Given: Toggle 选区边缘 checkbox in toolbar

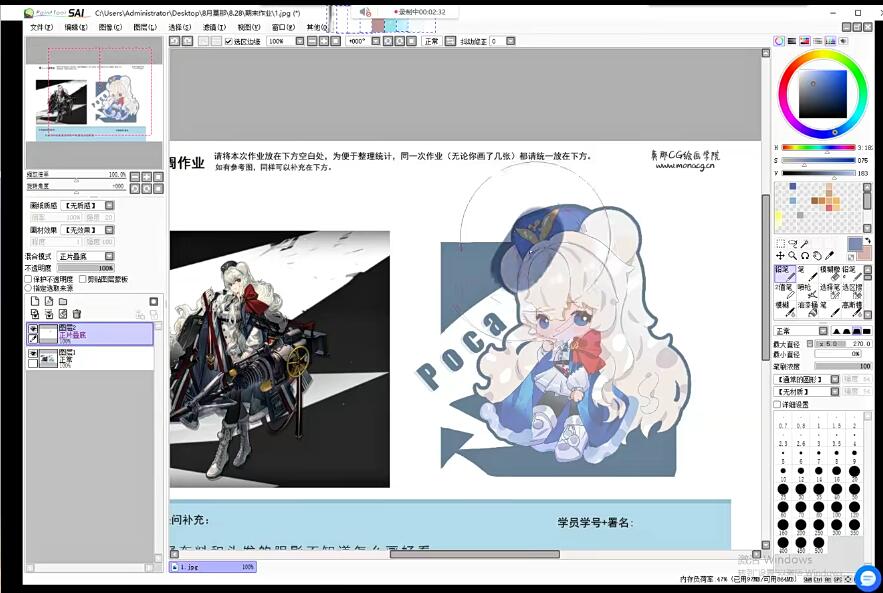Looking at the screenshot, I should [x=229, y=41].
